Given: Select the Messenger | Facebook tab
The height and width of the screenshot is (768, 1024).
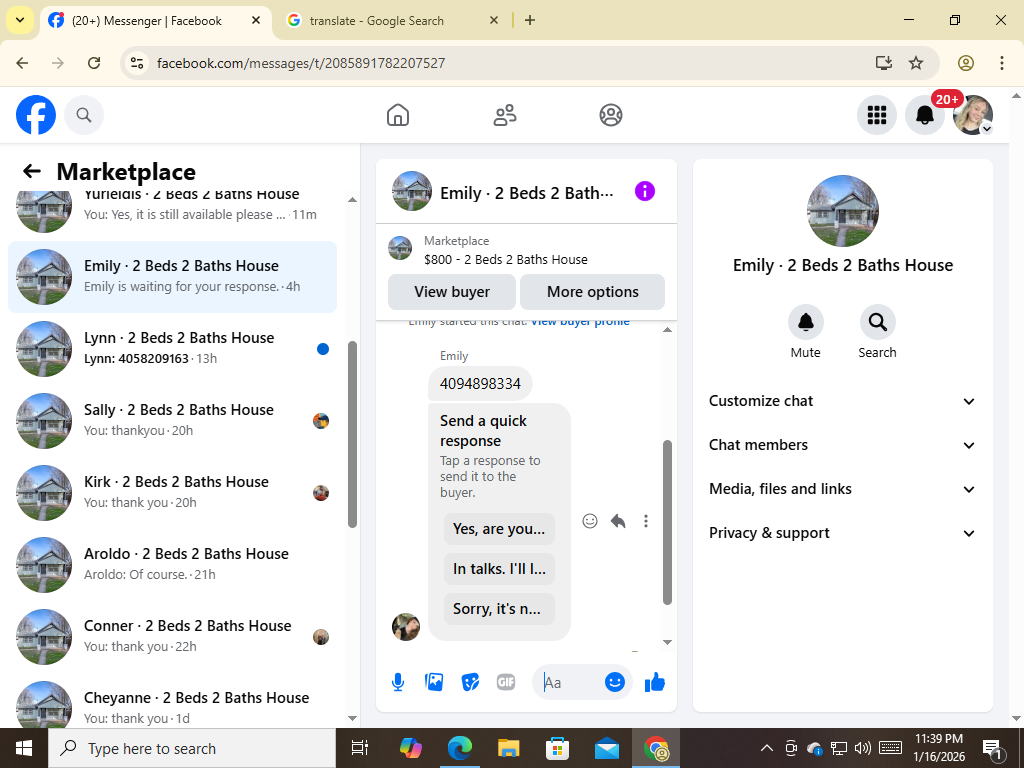Looking at the screenshot, I should point(155,21).
